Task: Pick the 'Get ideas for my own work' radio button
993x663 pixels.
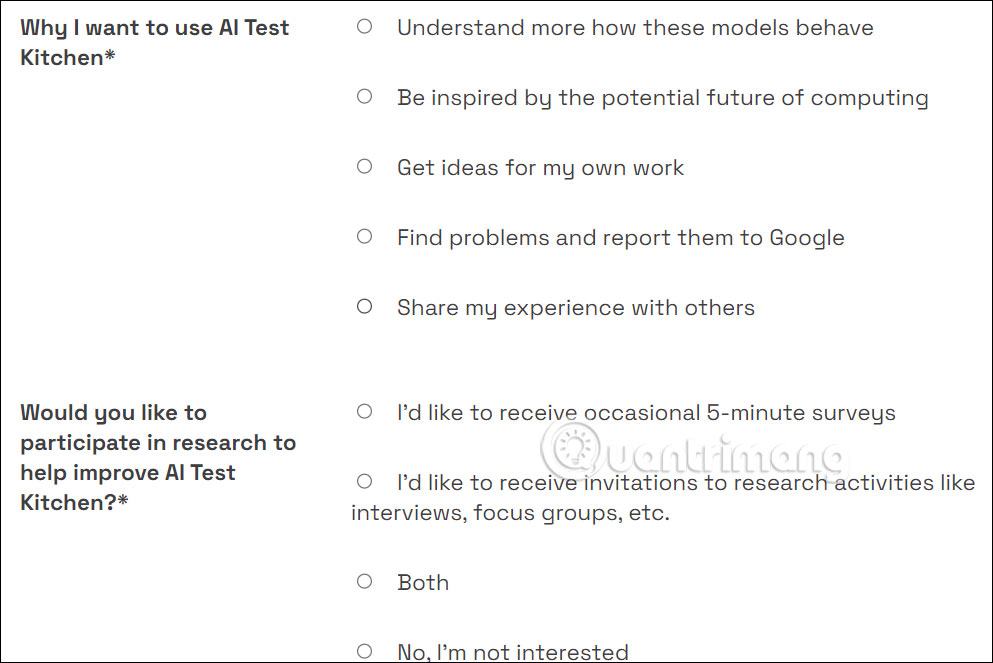Action: click(x=364, y=167)
